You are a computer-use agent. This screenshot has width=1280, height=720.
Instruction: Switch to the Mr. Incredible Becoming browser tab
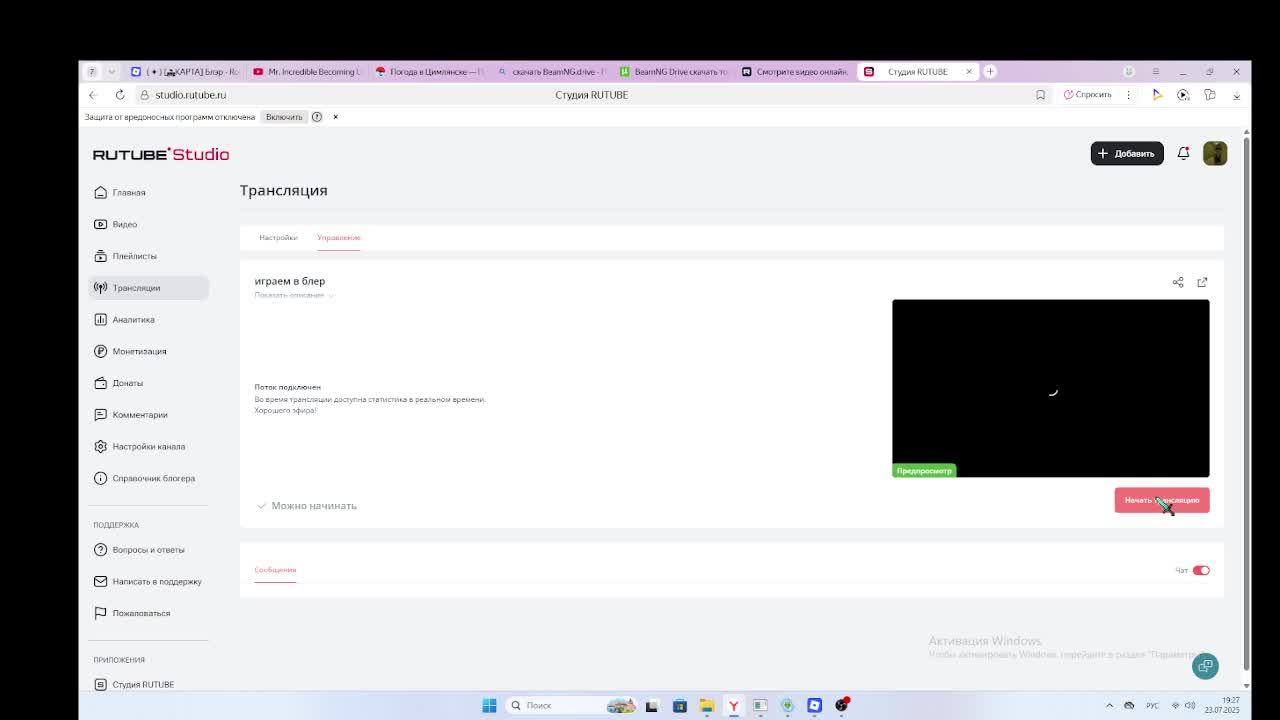pyautogui.click(x=306, y=71)
